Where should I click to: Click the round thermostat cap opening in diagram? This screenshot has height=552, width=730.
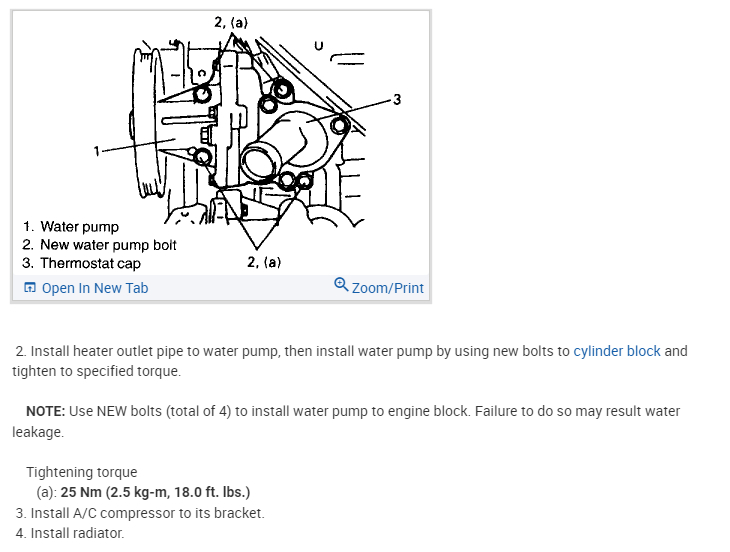coord(262,160)
